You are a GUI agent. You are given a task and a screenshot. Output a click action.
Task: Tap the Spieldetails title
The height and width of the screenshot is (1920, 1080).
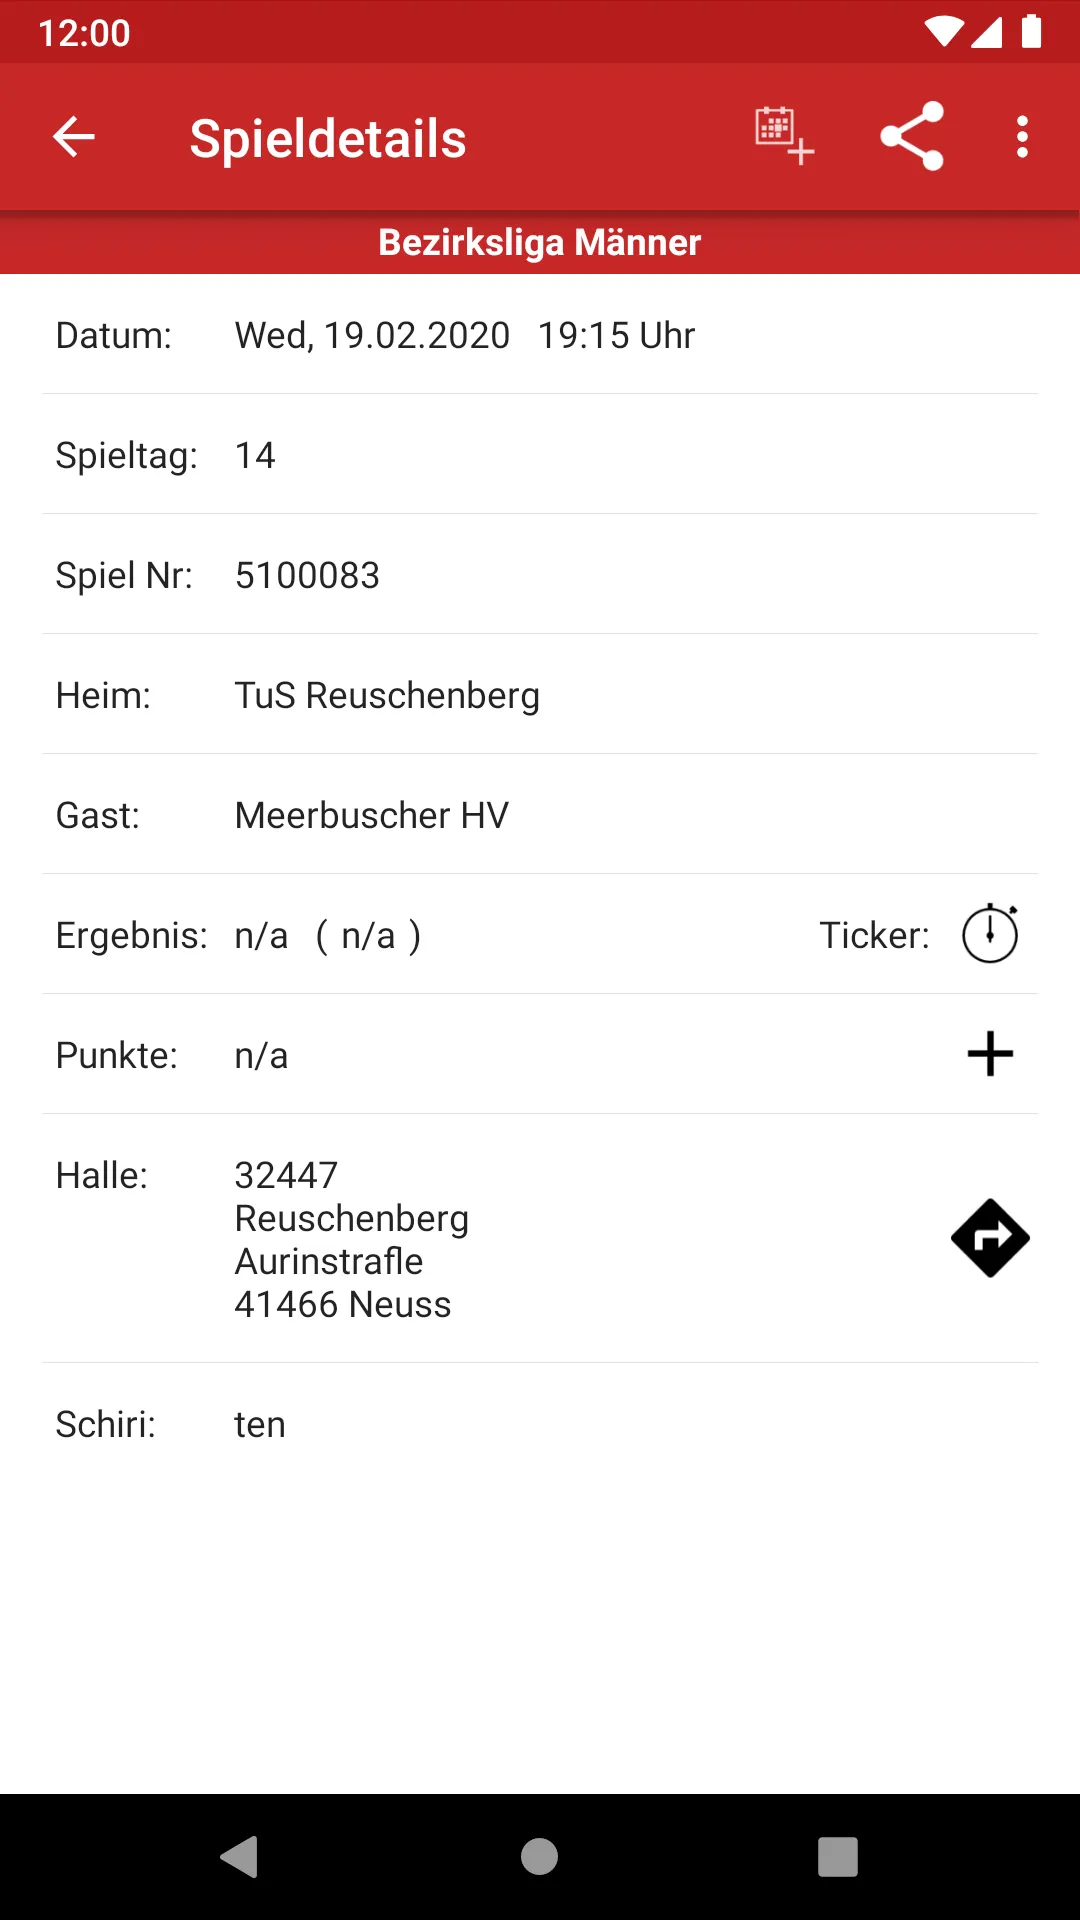point(328,138)
